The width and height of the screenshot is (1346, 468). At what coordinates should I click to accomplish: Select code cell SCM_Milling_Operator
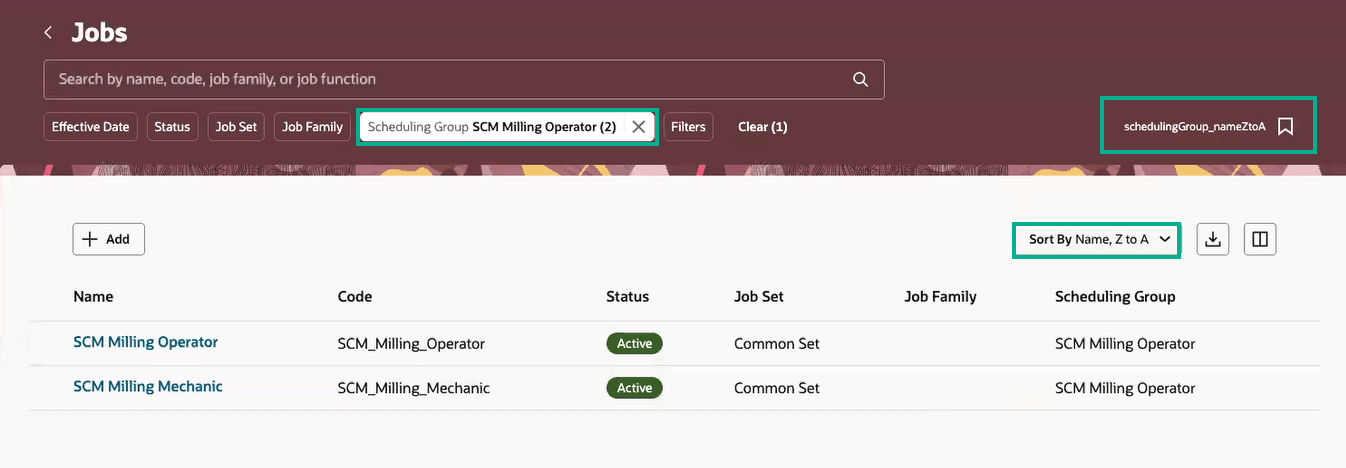click(x=411, y=344)
